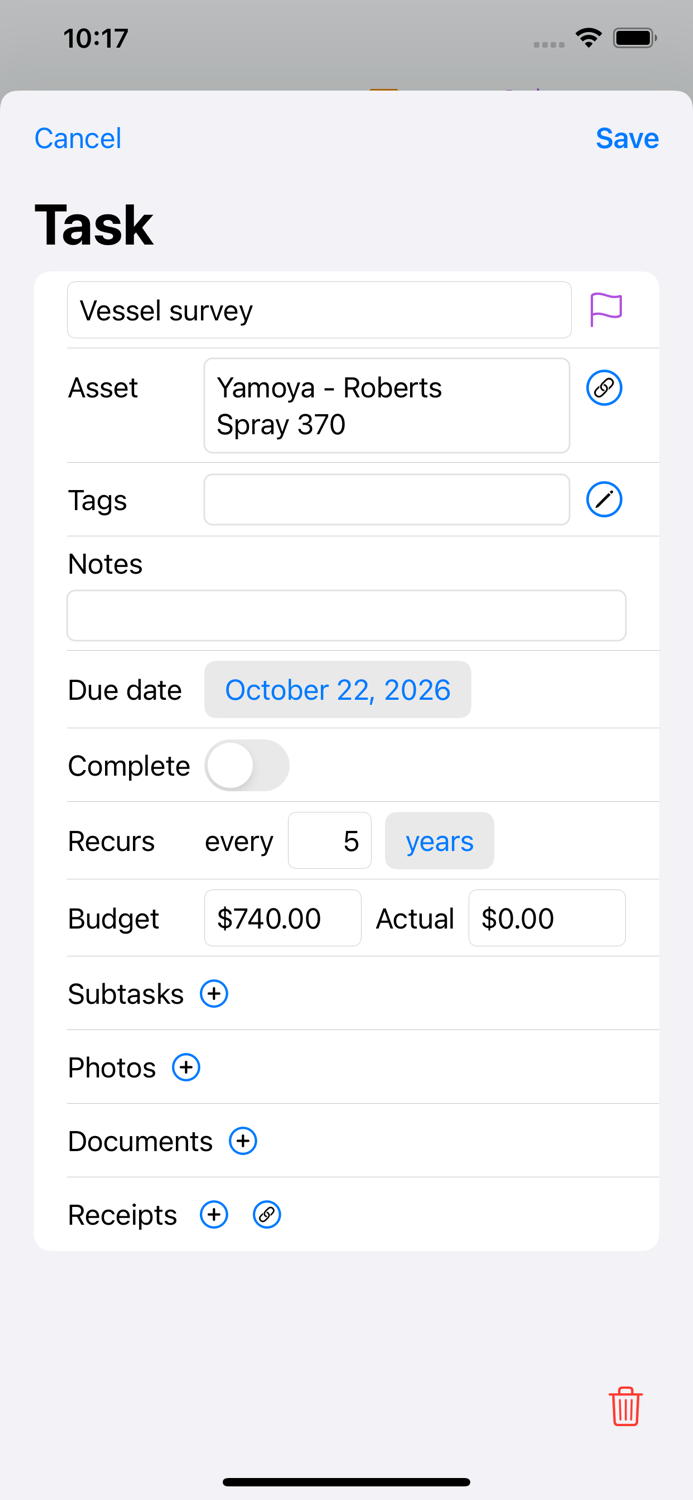Screen dimensions: 693x1500
Task: Click the Notes field
Action: 346,615
